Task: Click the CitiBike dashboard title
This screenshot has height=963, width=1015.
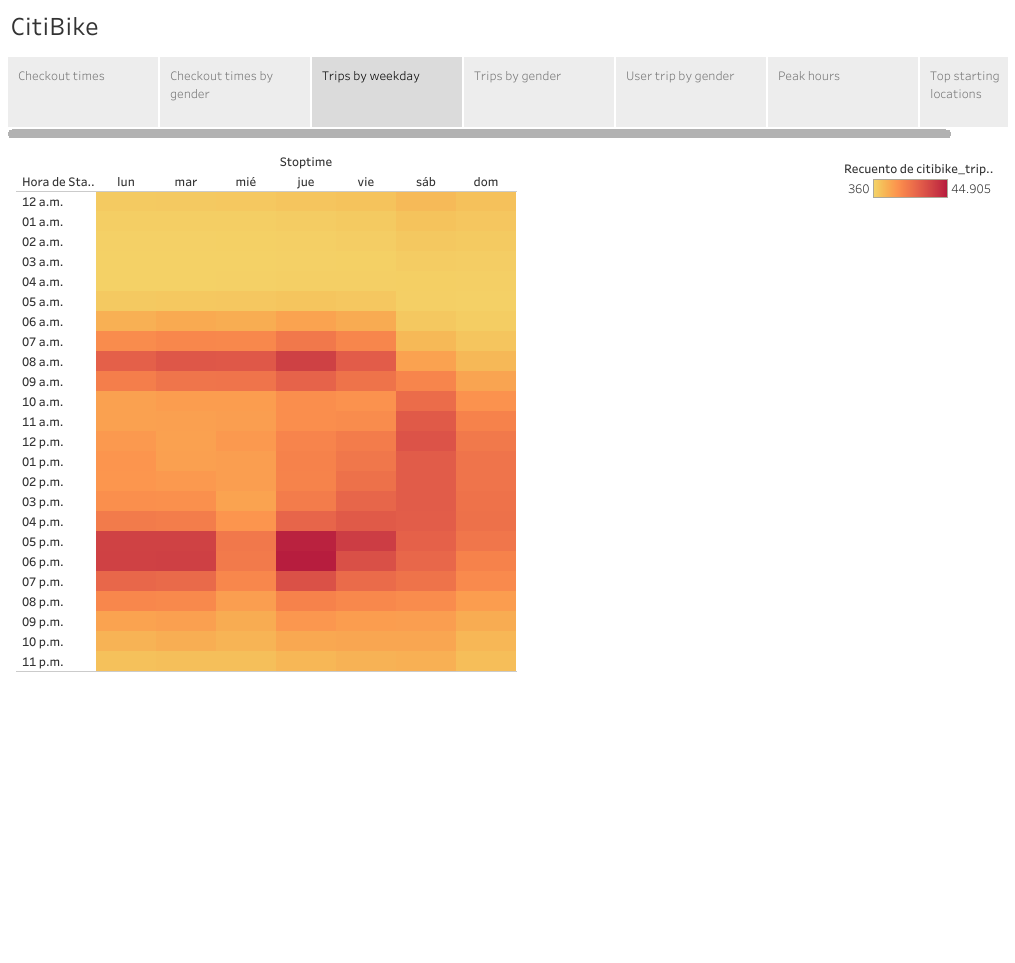Action: pyautogui.click(x=53, y=27)
